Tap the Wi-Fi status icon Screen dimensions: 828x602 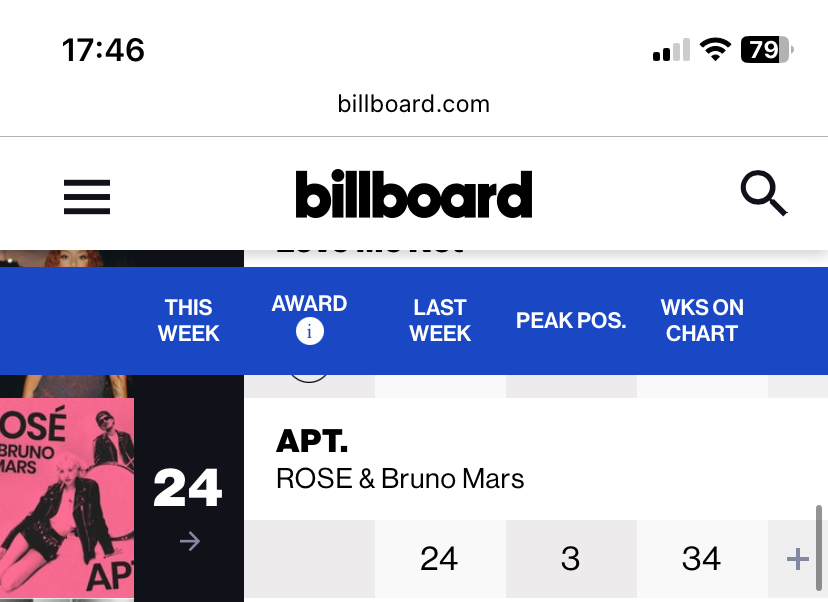(x=715, y=50)
